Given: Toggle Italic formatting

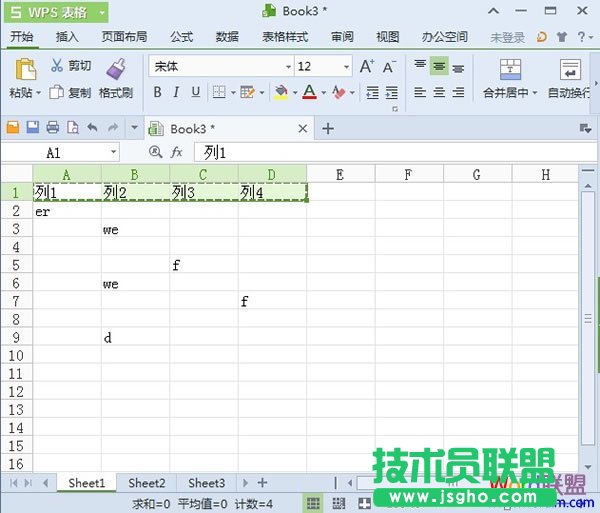Looking at the screenshot, I should (x=176, y=92).
